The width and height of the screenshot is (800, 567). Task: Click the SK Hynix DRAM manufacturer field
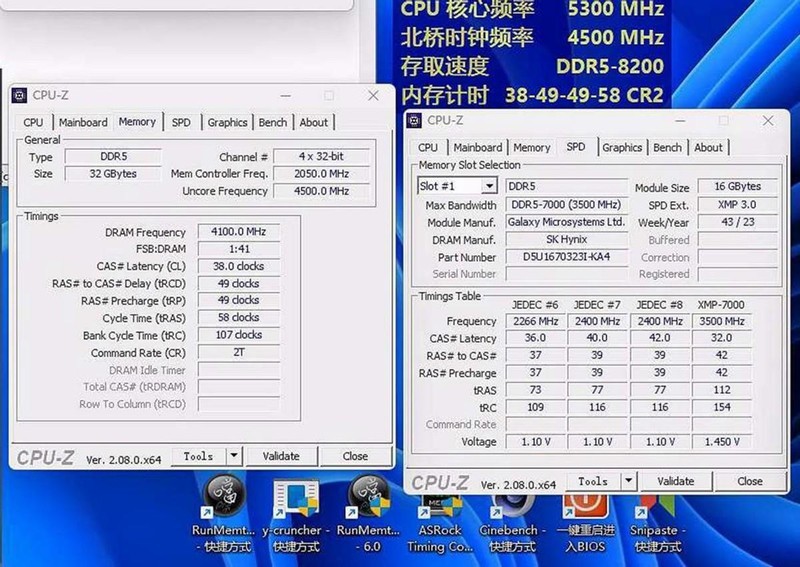[566, 239]
